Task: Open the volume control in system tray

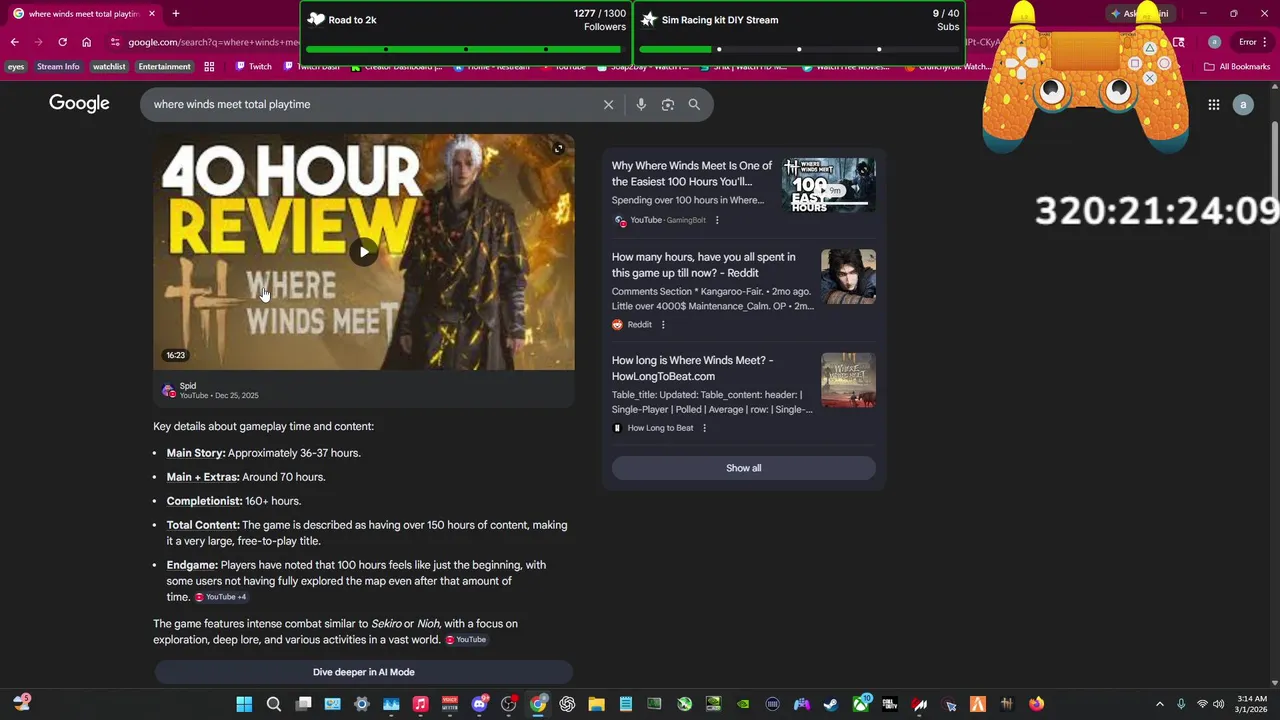Action: tap(1218, 704)
